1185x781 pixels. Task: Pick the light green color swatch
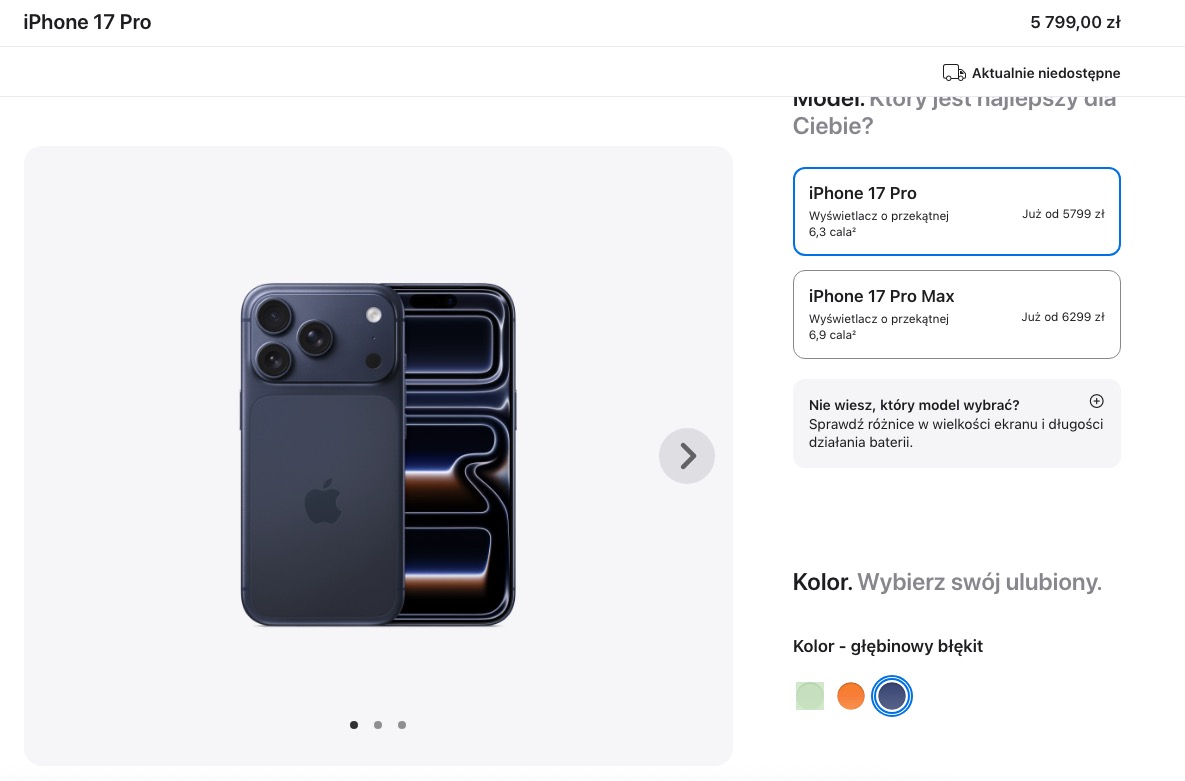click(x=809, y=696)
